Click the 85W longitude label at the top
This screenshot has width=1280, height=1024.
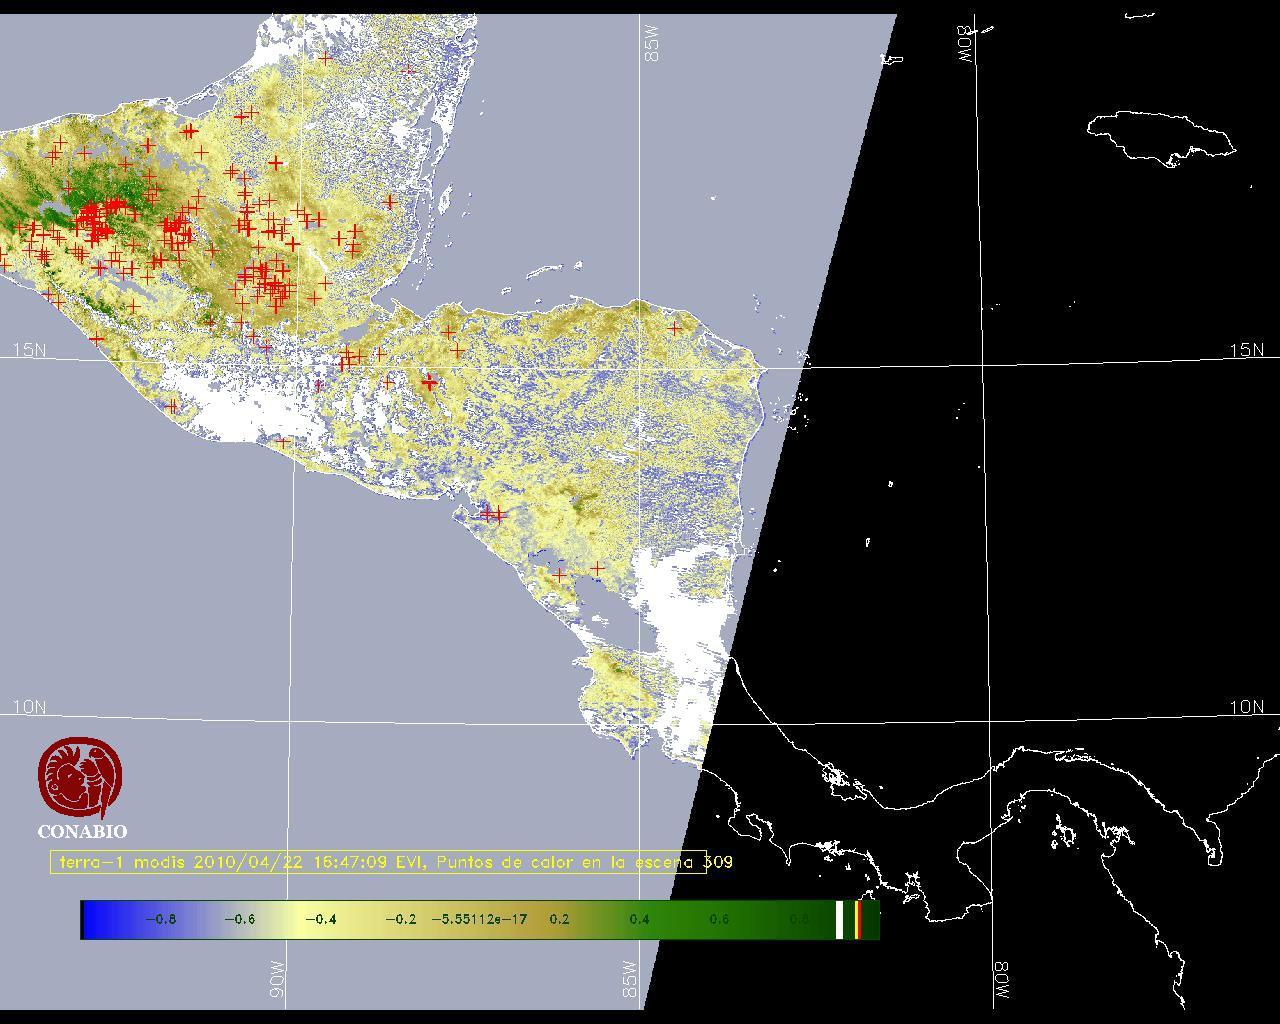pyautogui.click(x=653, y=43)
